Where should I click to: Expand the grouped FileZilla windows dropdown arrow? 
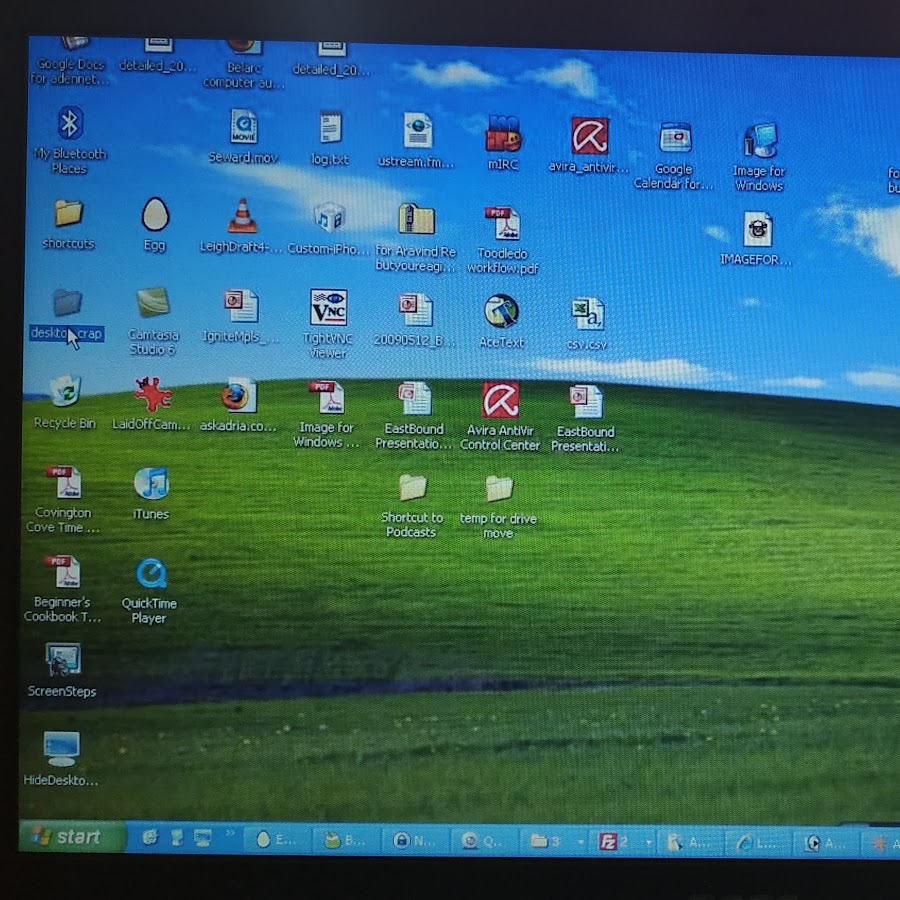point(649,843)
